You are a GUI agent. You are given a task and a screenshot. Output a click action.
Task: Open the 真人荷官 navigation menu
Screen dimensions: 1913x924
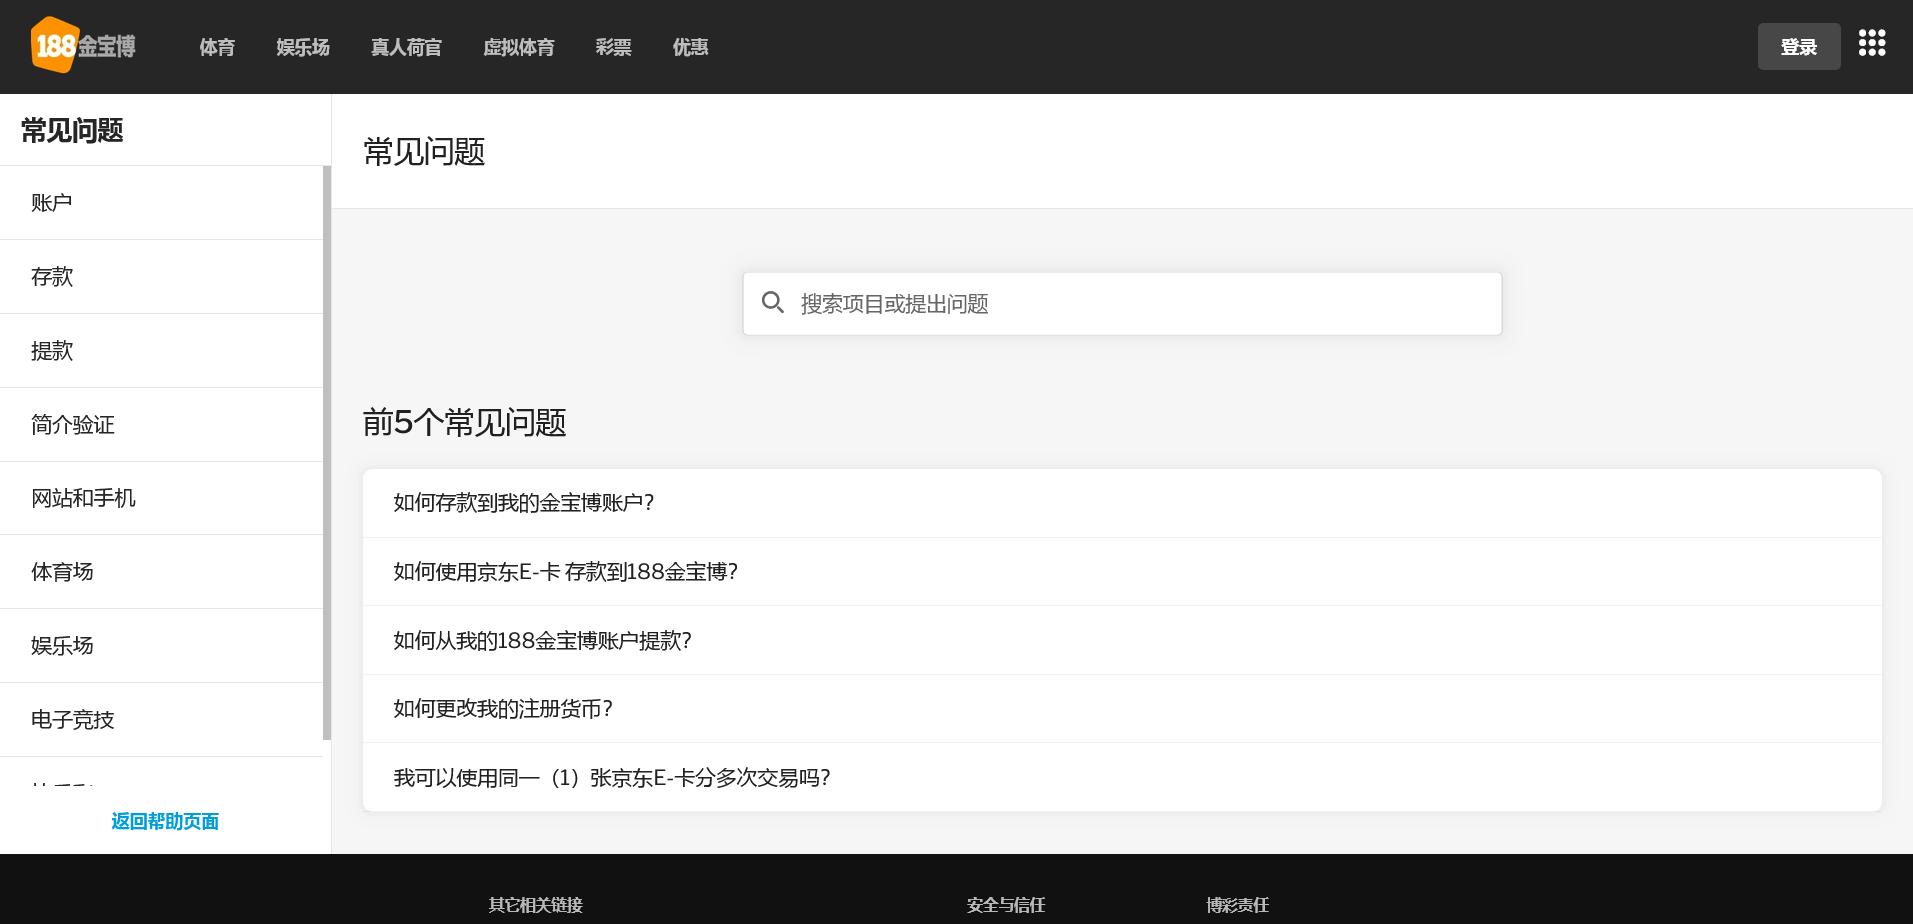point(406,47)
